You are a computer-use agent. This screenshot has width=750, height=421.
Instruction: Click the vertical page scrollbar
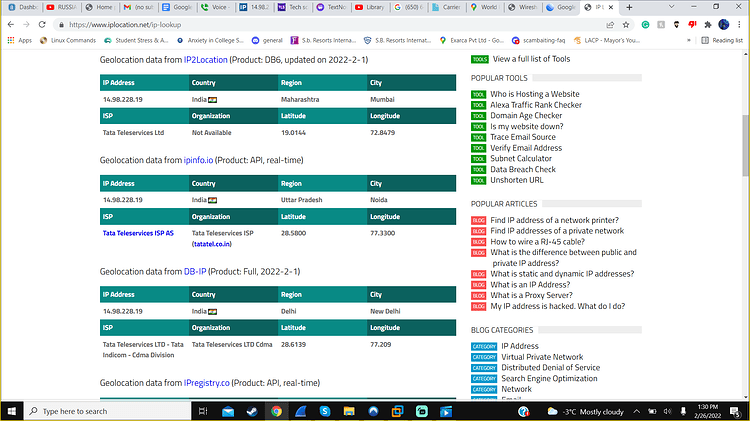746,145
